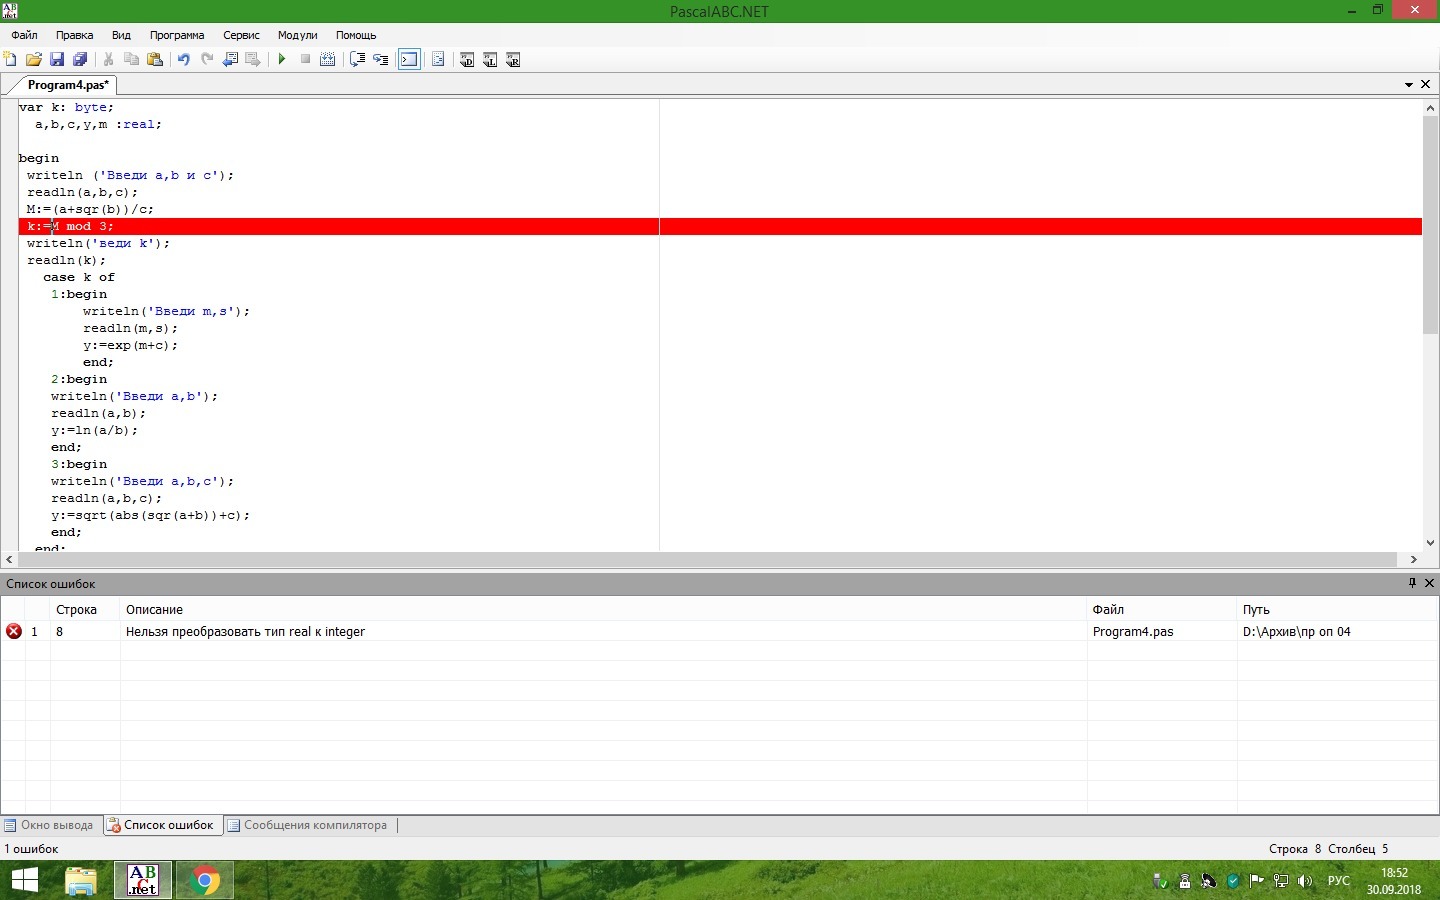The width and height of the screenshot is (1440, 900).
Task: Click the editor scroll down arrow
Action: [1430, 543]
